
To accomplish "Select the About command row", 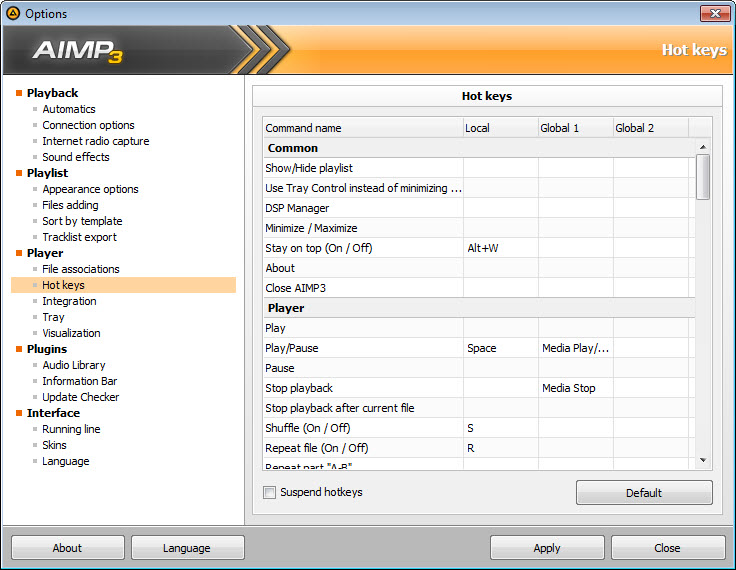I will click(x=479, y=268).
